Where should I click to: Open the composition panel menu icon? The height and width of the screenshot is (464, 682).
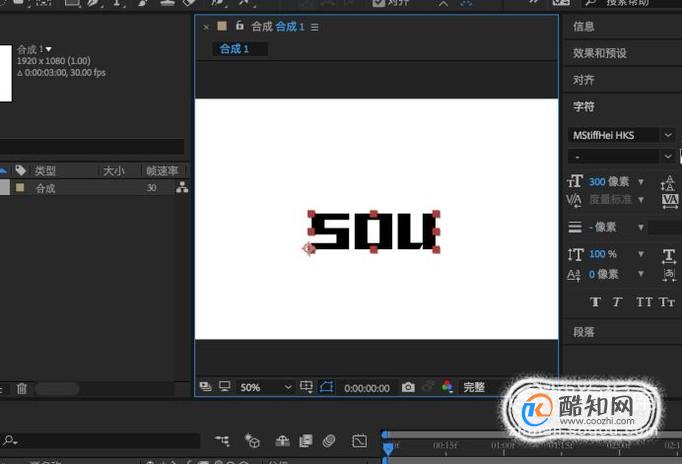314,27
